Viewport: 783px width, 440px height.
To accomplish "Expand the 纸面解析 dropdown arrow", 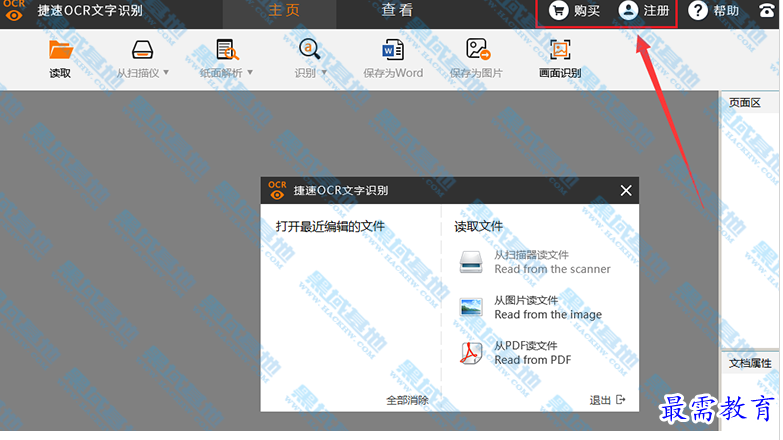I will coord(250,73).
